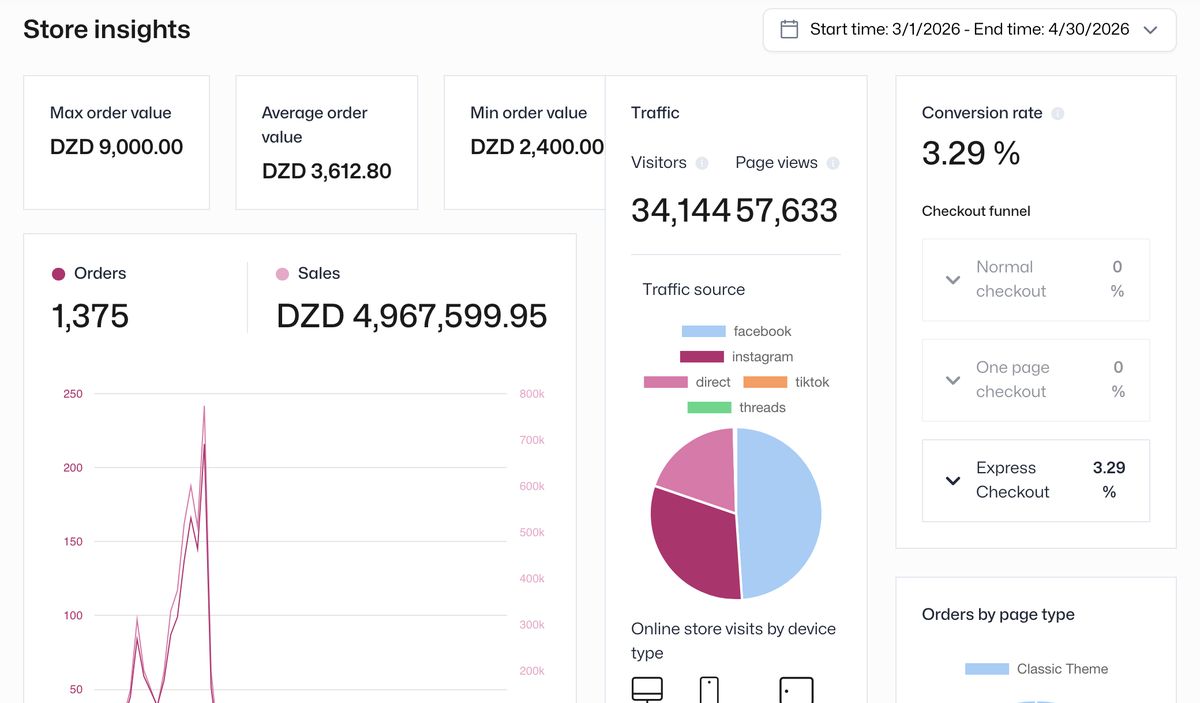Click the info icon beside Visitors
1200x703 pixels.
[x=702, y=163]
